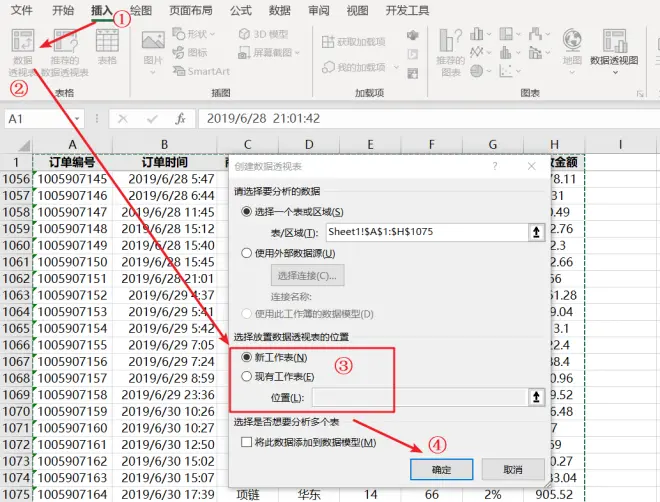Select the 选择一个表或区域 radio option
This screenshot has width=660, height=502.
click(246, 212)
